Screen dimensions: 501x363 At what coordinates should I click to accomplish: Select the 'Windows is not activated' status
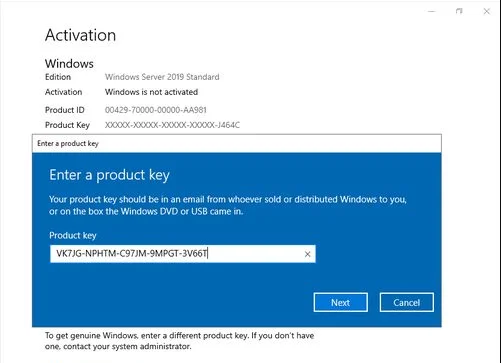[x=151, y=92]
